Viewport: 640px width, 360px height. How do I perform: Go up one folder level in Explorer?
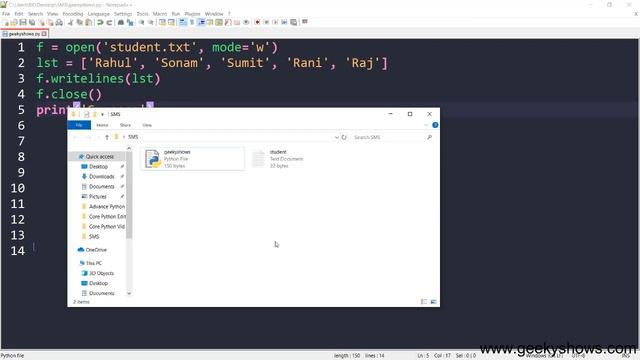pos(107,137)
